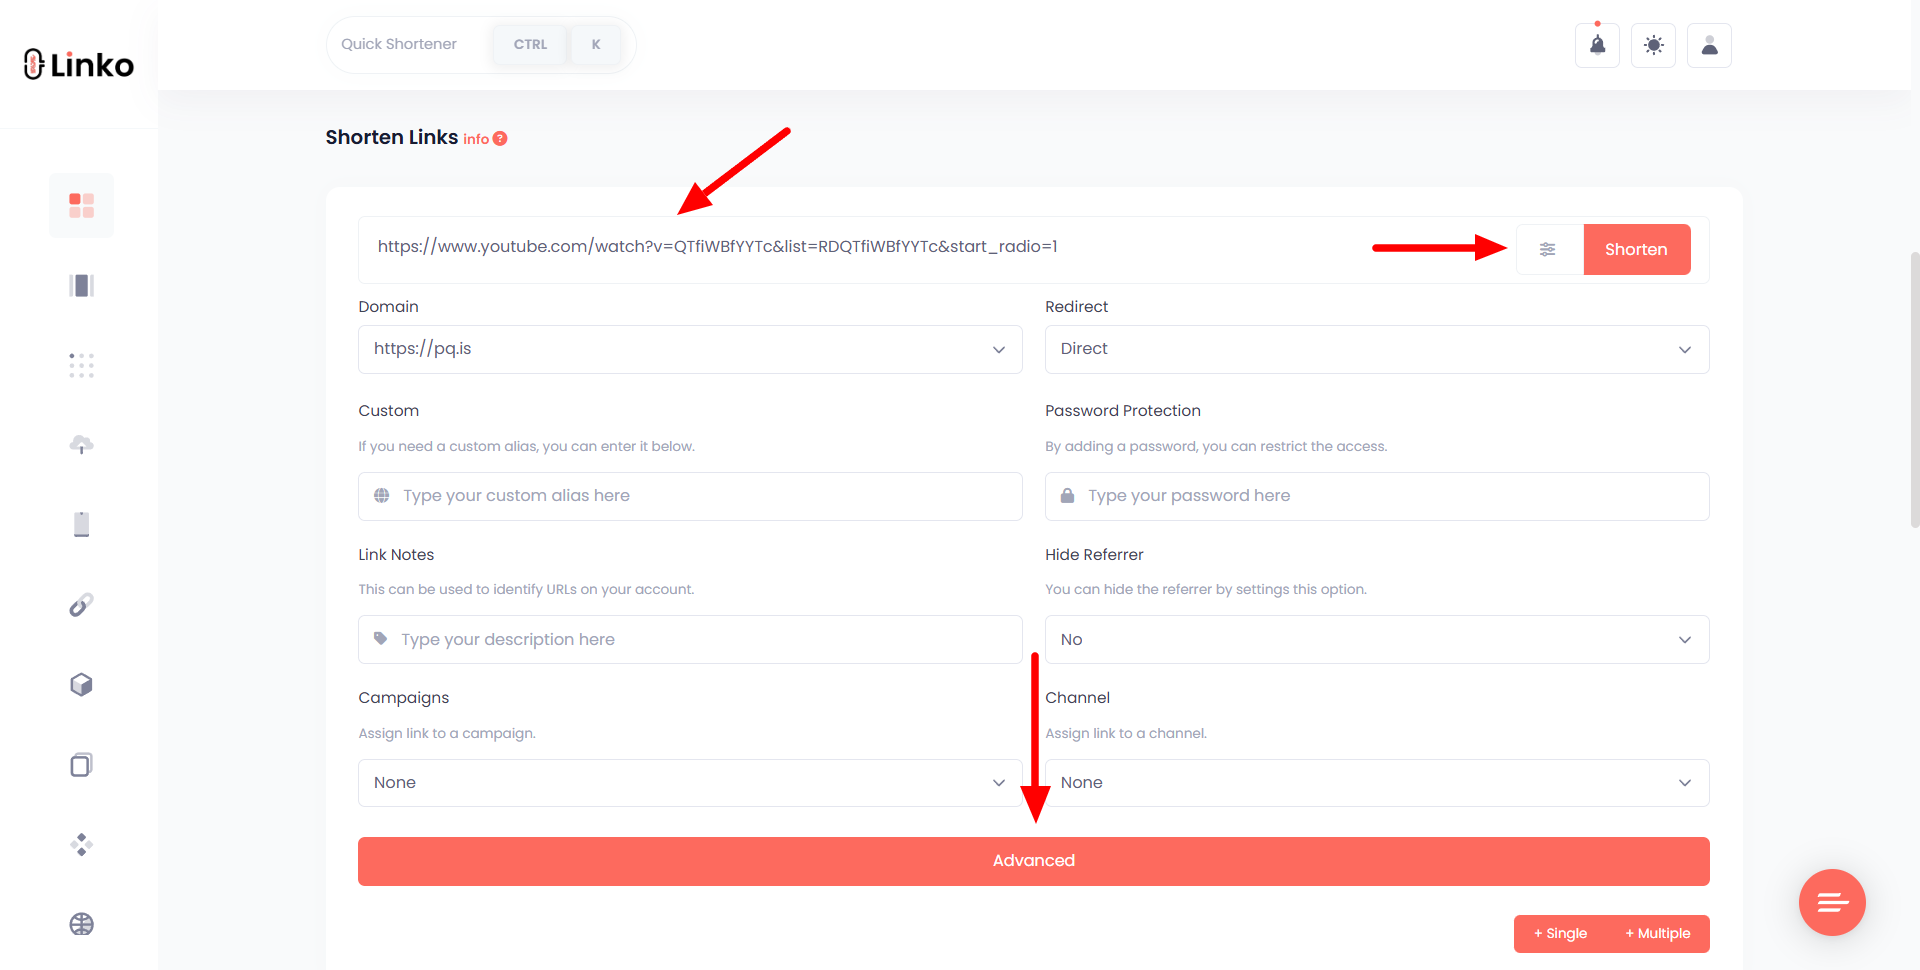Screen dimensions: 1920x970
Task: Click the 'Shorten Links' heading text
Action: tap(391, 137)
